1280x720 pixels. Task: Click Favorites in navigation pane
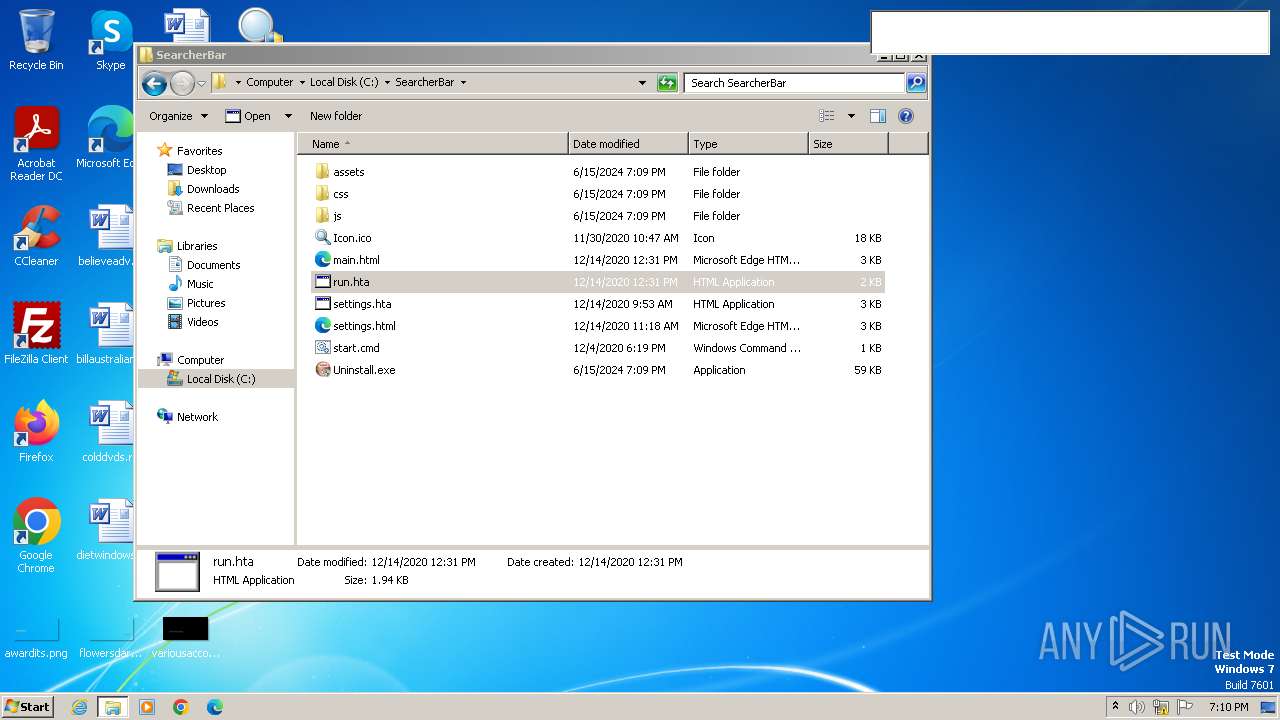point(199,151)
